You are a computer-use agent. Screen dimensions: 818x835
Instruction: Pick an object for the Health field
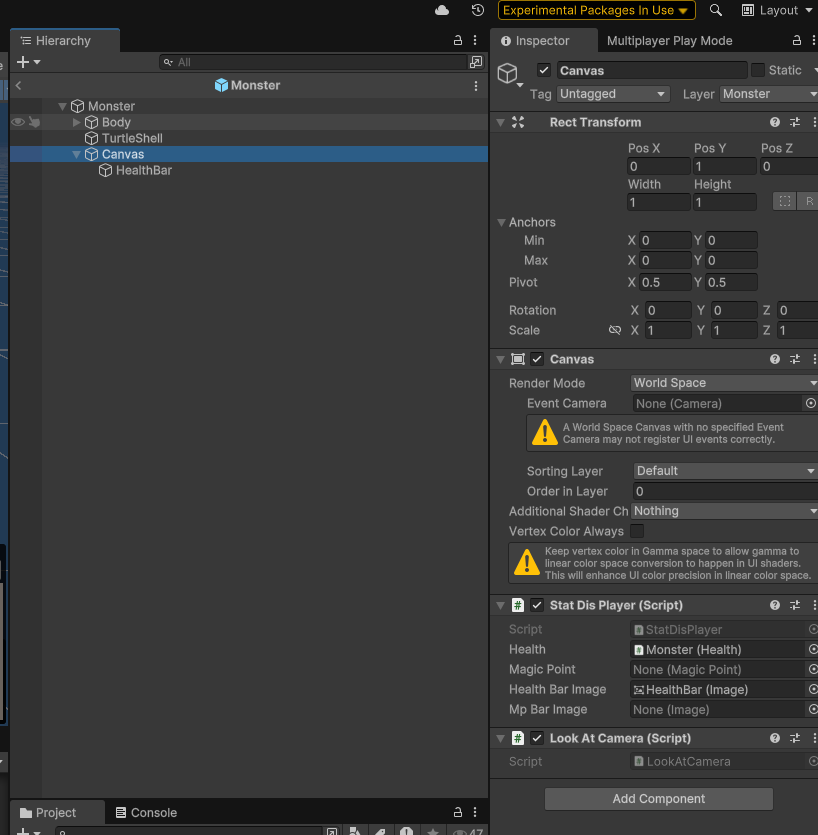pos(813,649)
